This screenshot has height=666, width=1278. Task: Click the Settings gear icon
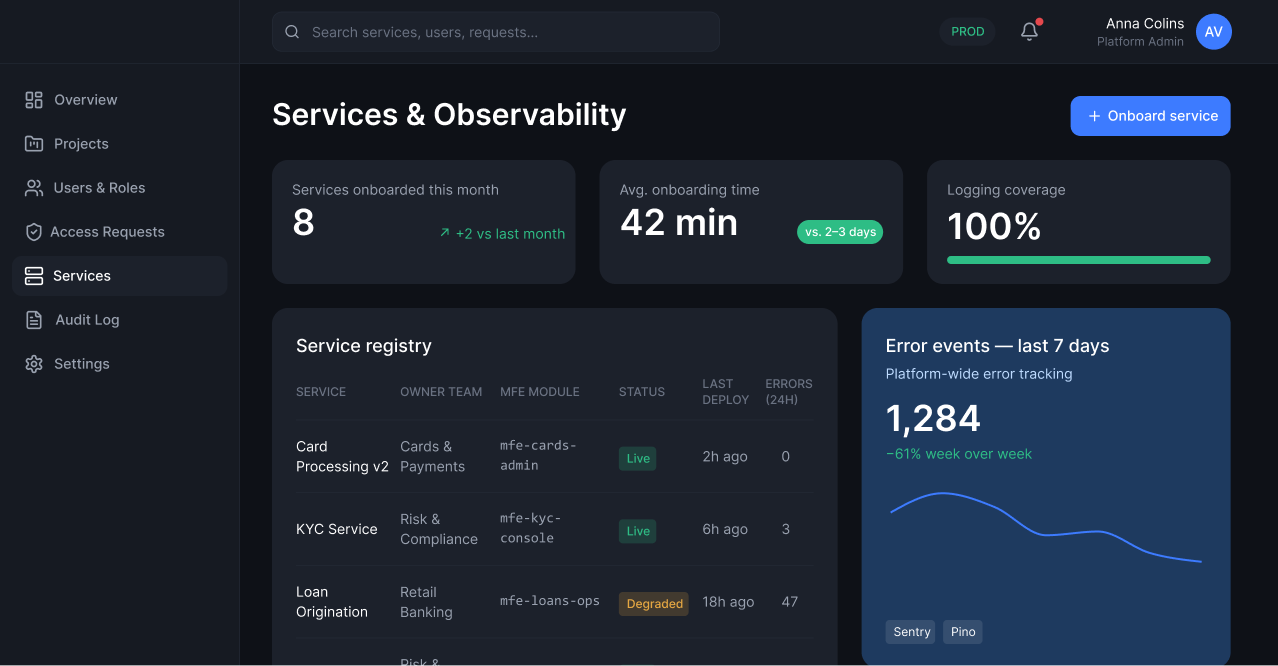34,364
